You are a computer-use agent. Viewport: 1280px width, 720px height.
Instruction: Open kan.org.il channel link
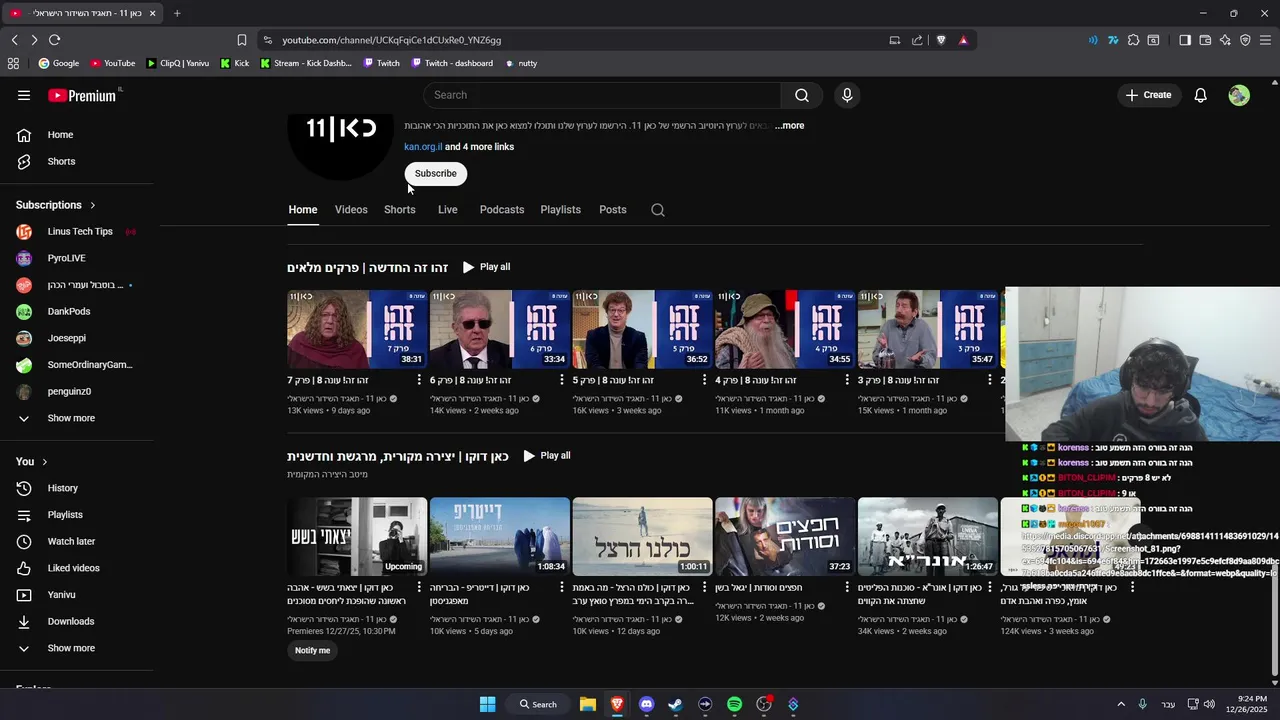[x=423, y=147]
